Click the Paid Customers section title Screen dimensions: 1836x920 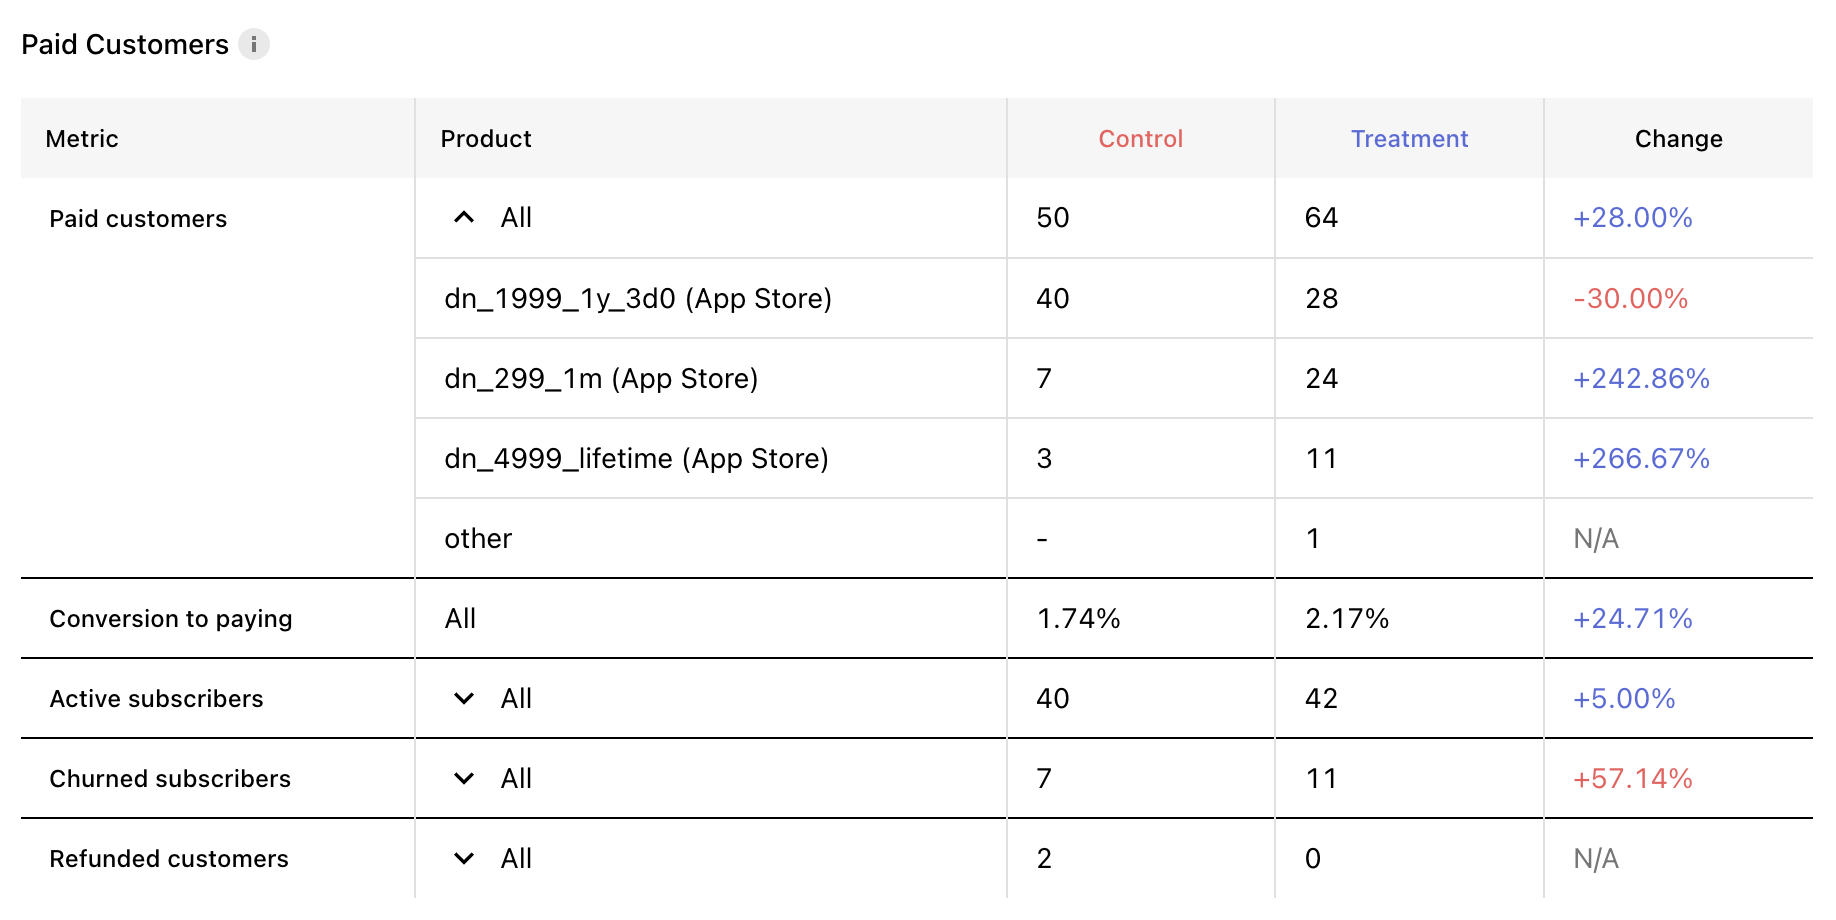tap(125, 45)
